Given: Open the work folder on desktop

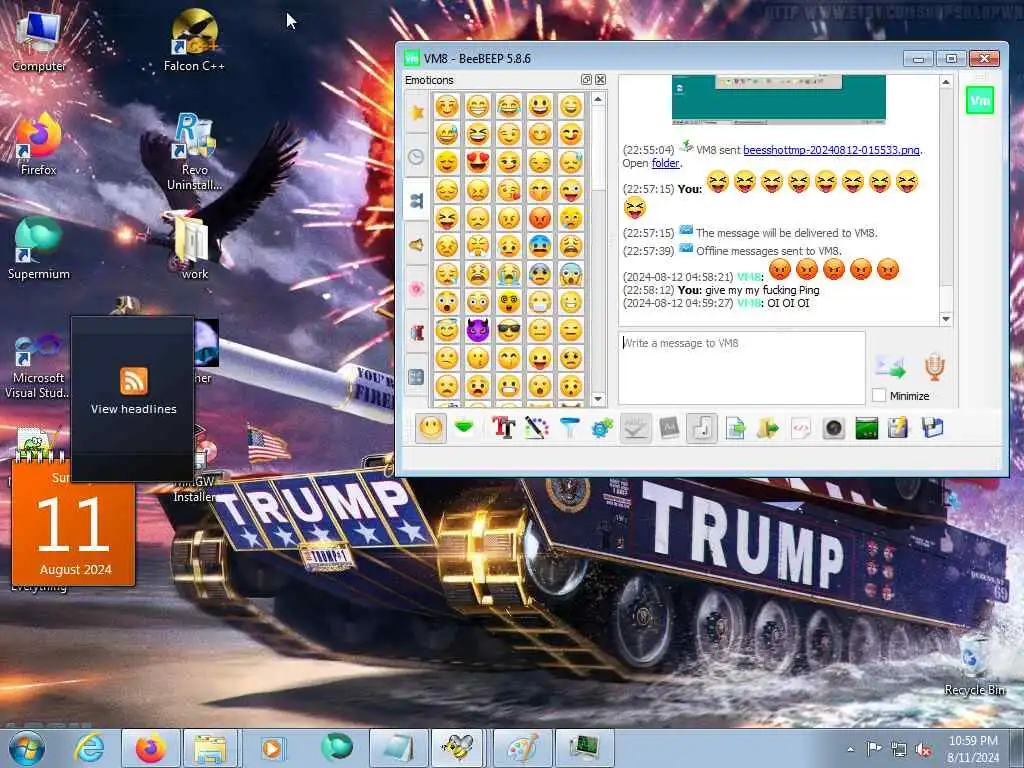Looking at the screenshot, I should (x=194, y=248).
